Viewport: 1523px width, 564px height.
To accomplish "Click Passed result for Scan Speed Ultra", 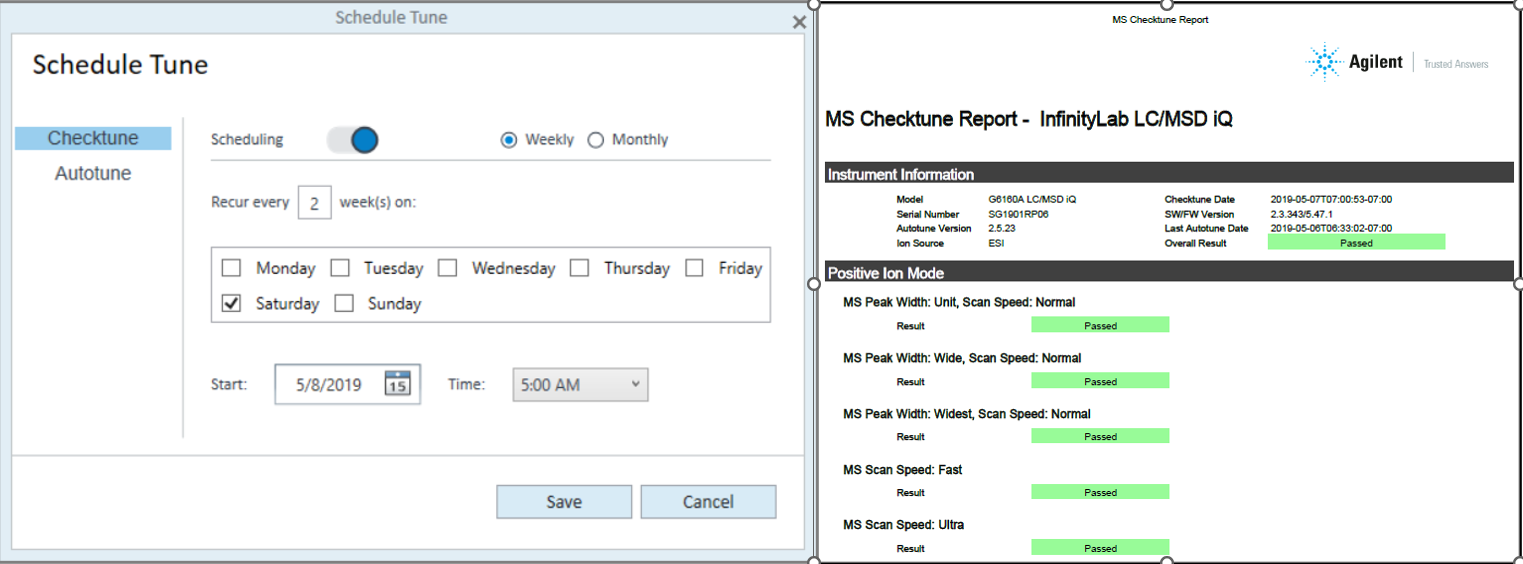I will coord(1100,548).
